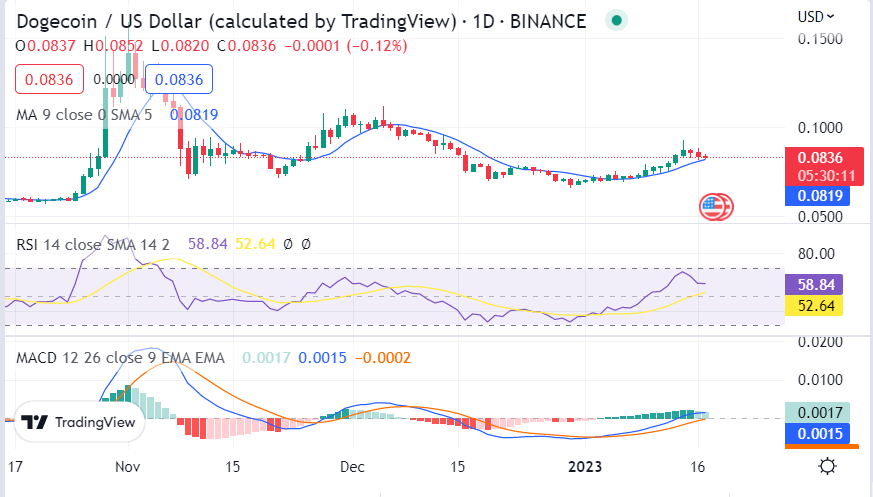Select the RSI 14 close indicator legend
873x497 pixels.
[93, 244]
